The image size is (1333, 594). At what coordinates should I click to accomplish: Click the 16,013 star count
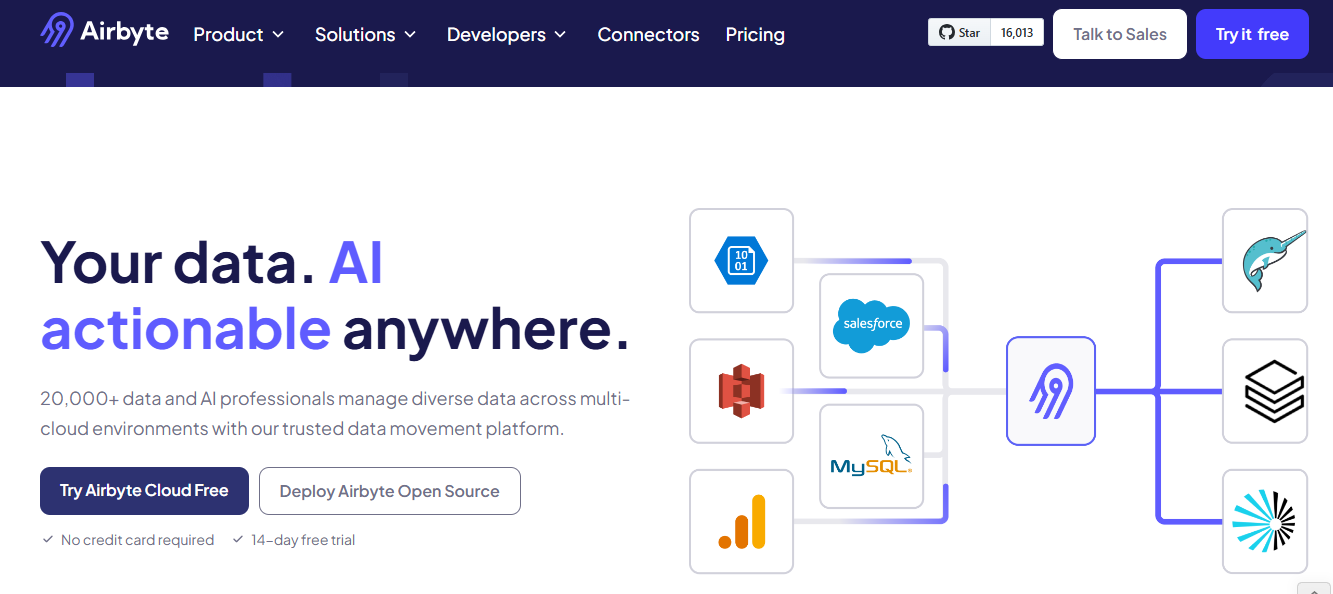[x=1017, y=33]
